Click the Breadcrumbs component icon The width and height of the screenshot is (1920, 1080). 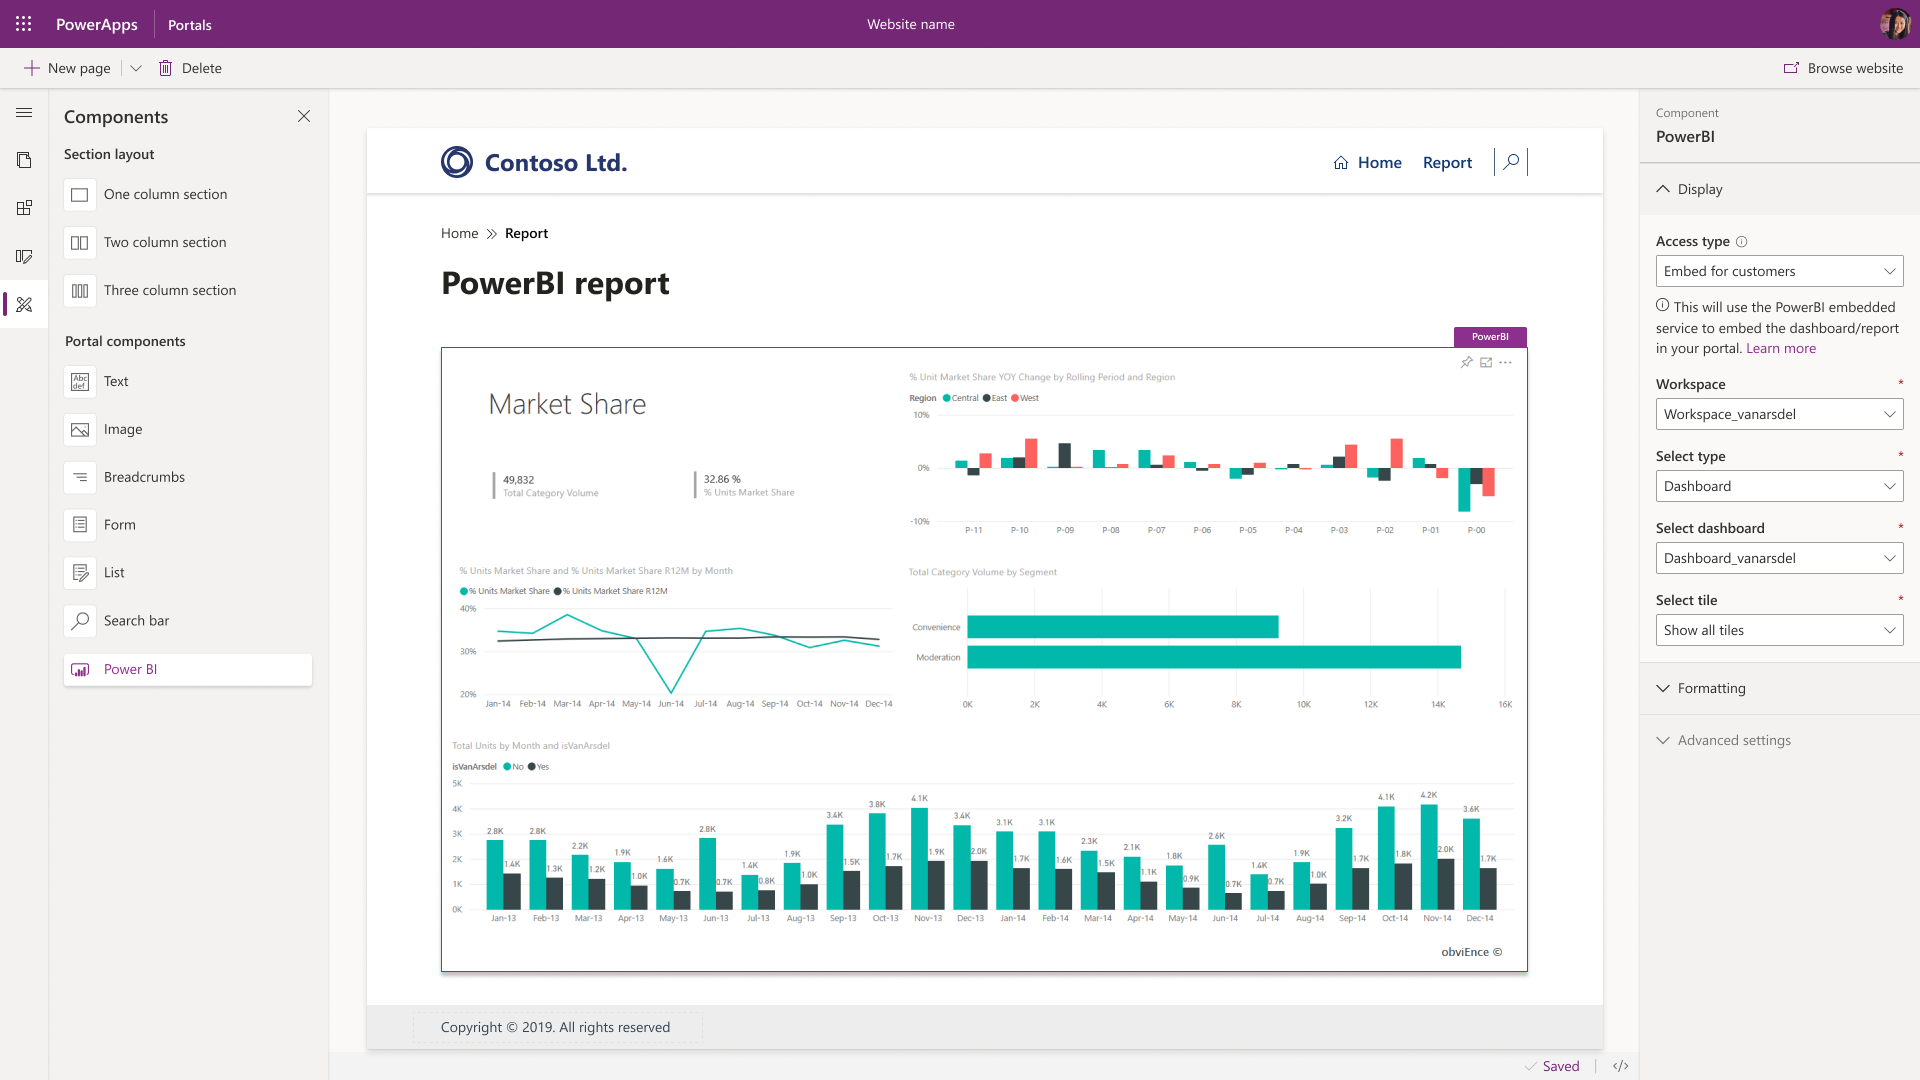pyautogui.click(x=79, y=477)
